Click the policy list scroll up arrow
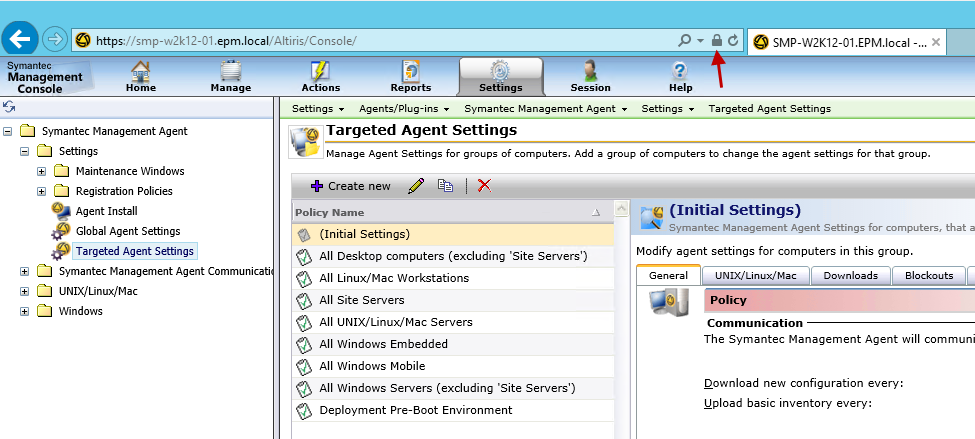Screen dimensions: 975x439 621,209
